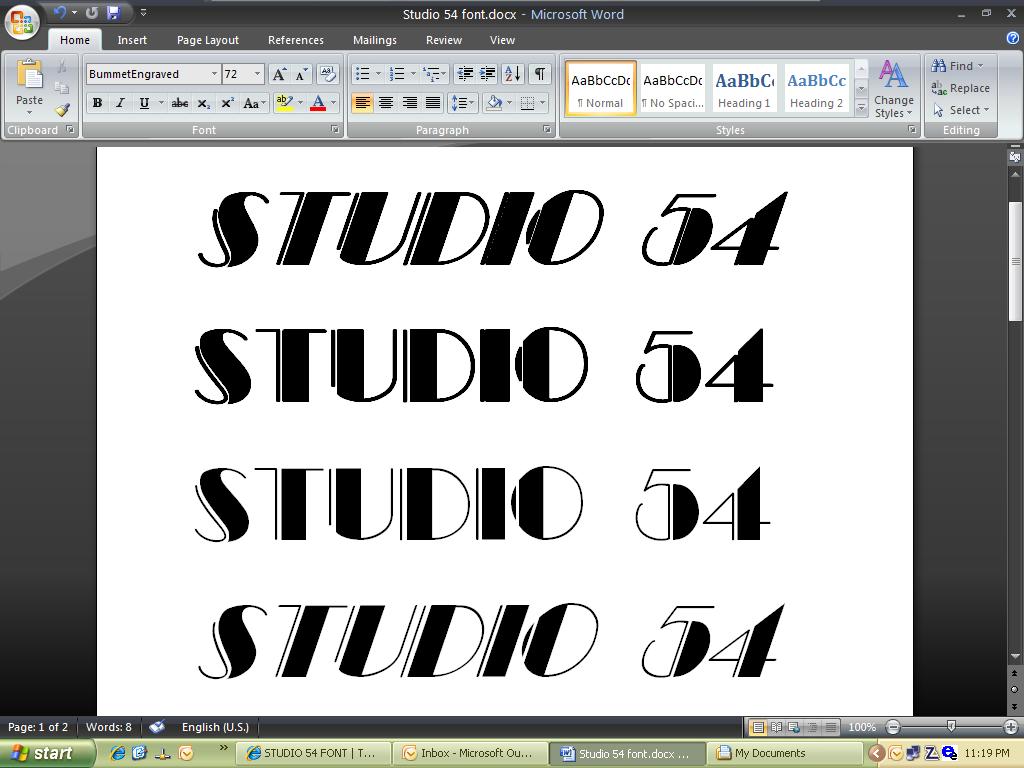Apply superscript formatting

[x=227, y=103]
